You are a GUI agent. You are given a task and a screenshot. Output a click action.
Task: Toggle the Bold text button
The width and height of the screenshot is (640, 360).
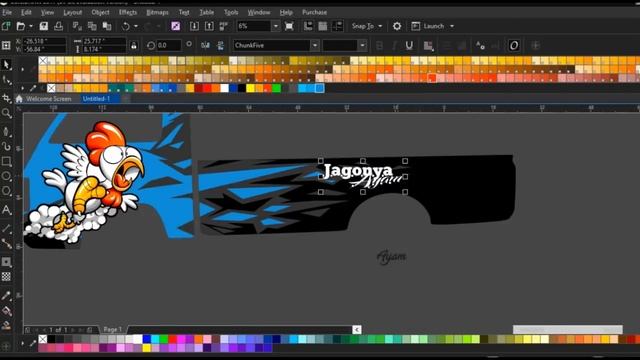379,45
